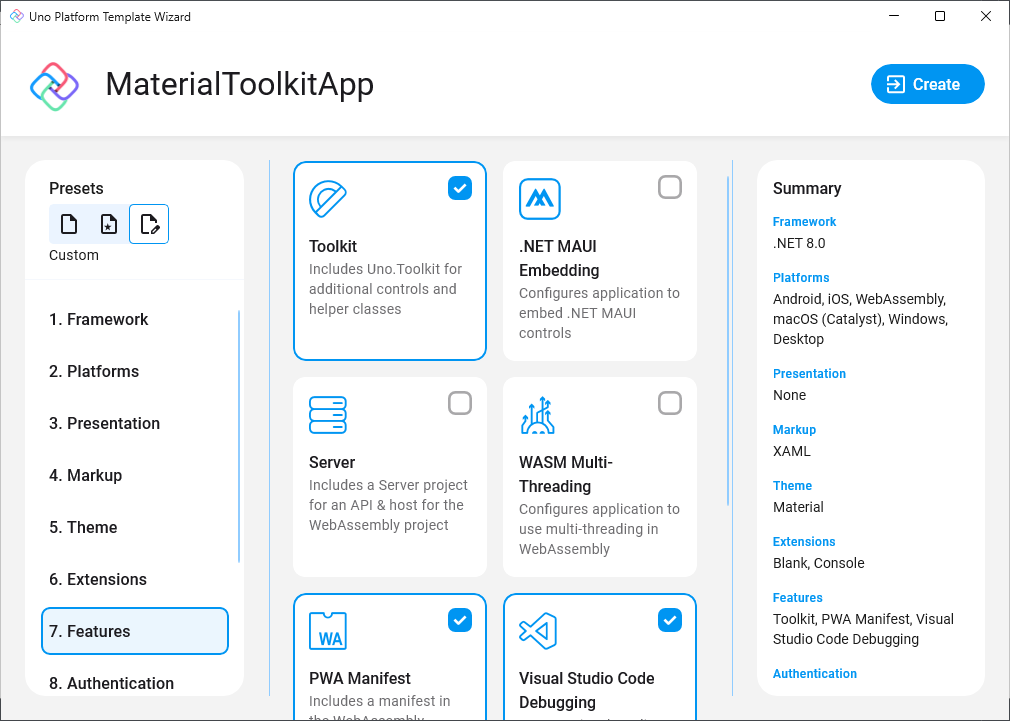Viewport: 1010px width, 721px height.
Task: Click the Uno Platform logo in the header
Action: [x=54, y=84]
